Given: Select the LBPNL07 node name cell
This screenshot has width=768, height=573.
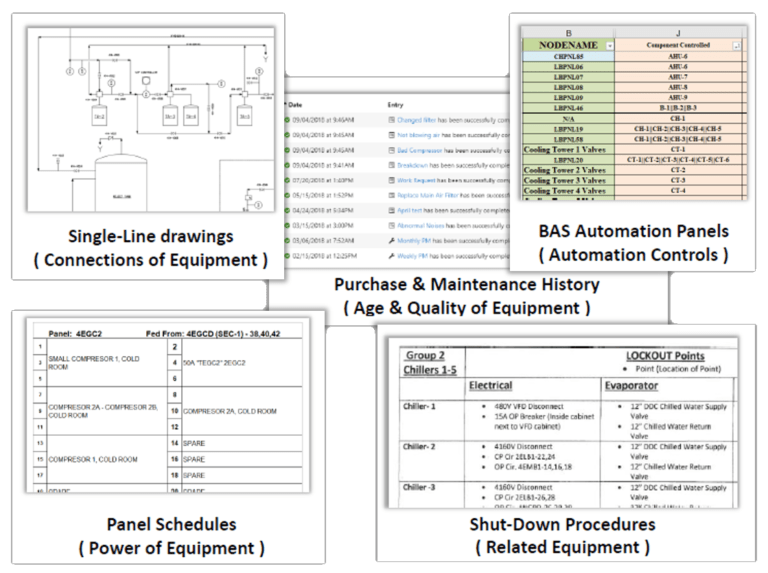Looking at the screenshot, I should tap(568, 77).
